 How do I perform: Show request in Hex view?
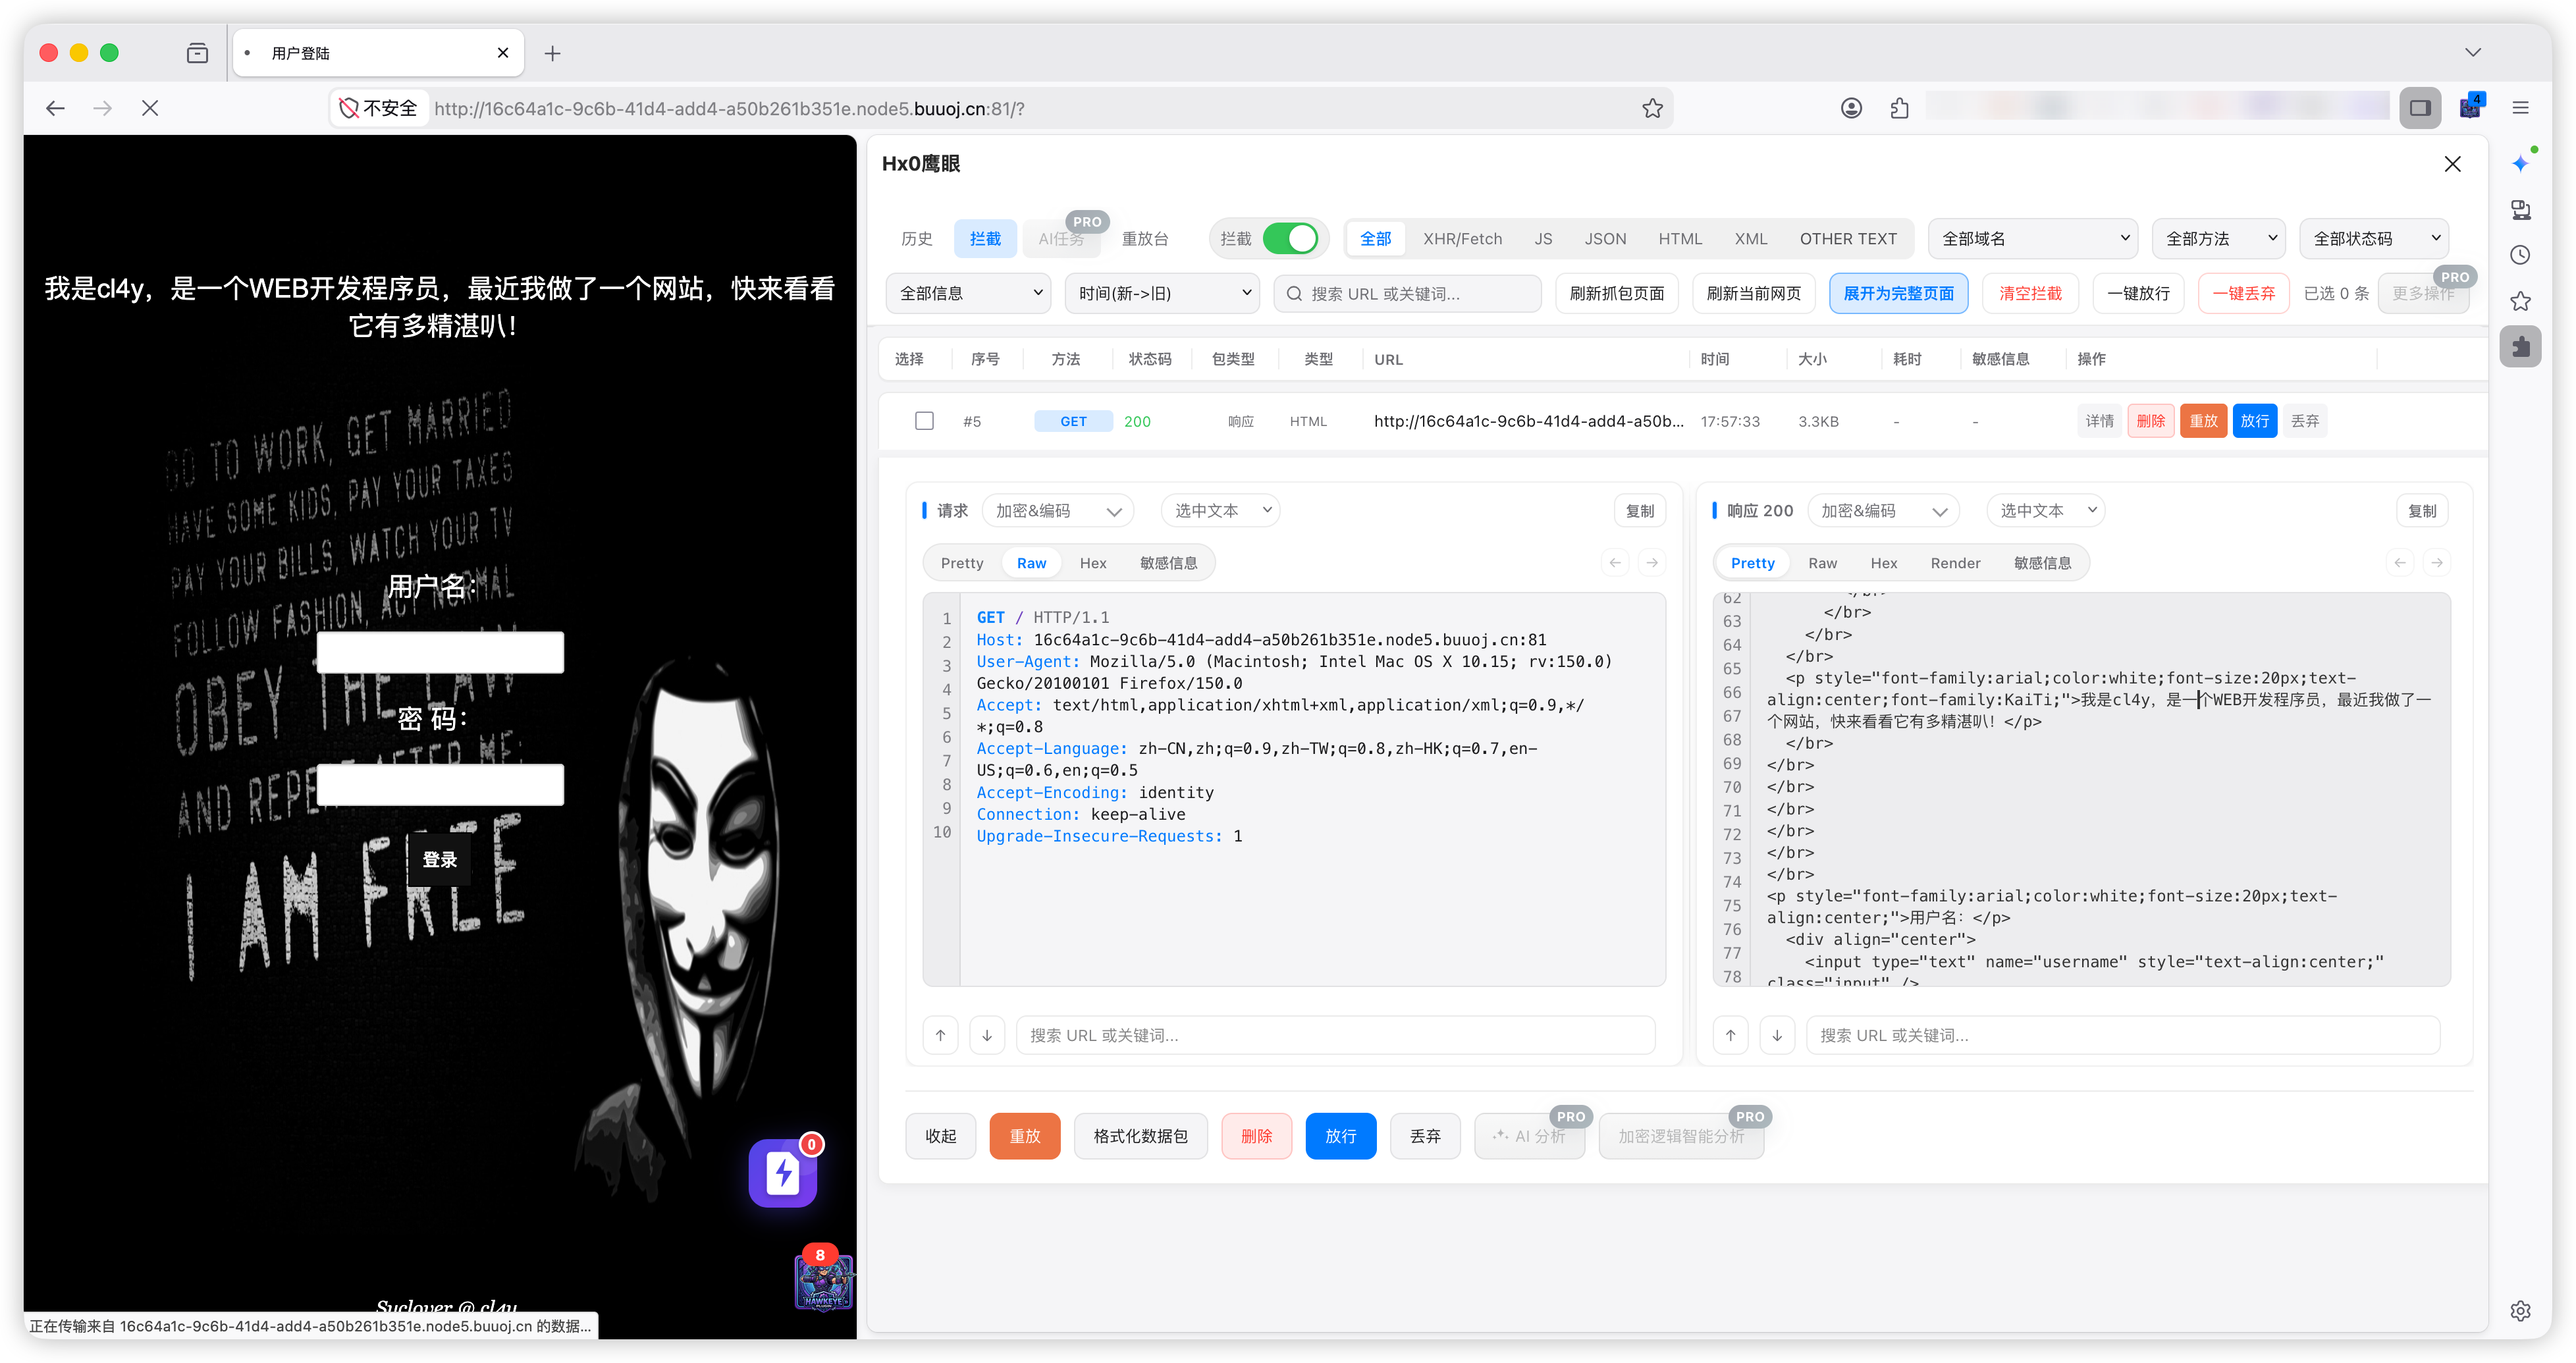[x=1093, y=563]
